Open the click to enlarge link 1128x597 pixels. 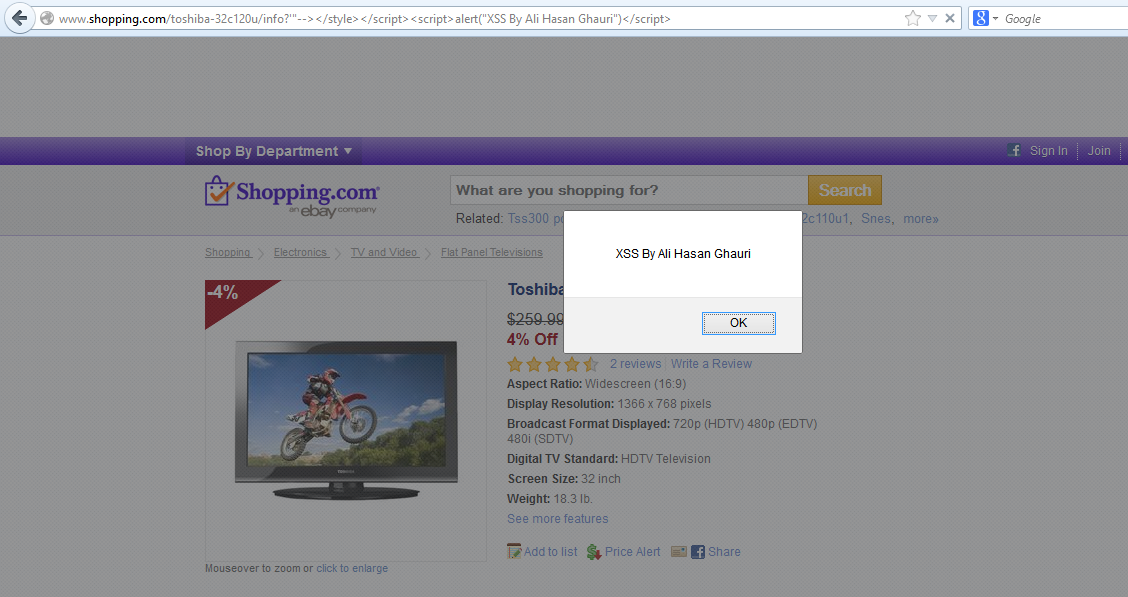[x=352, y=568]
